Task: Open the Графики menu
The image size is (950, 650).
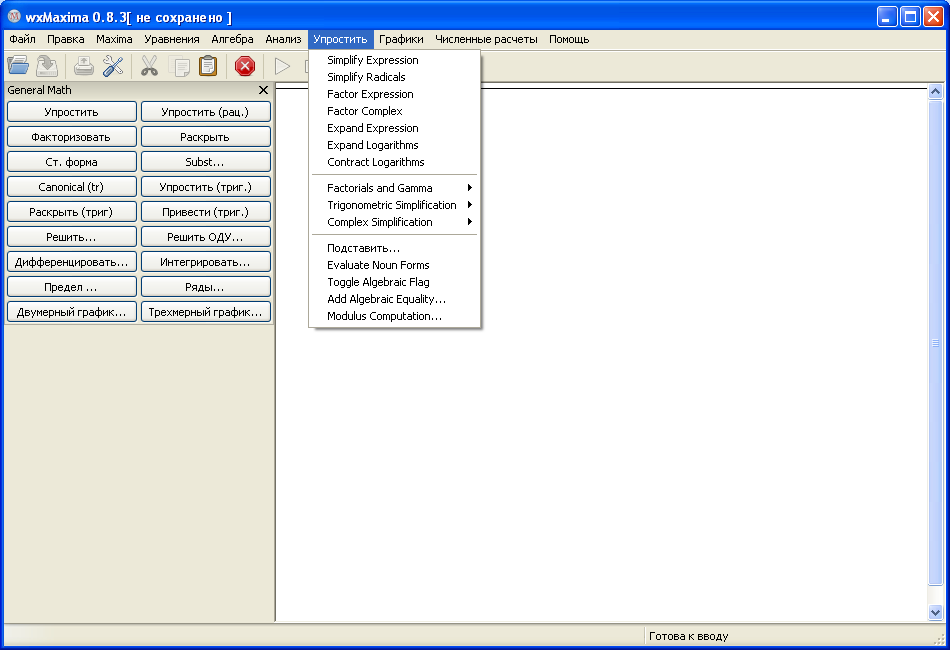Action: click(401, 39)
